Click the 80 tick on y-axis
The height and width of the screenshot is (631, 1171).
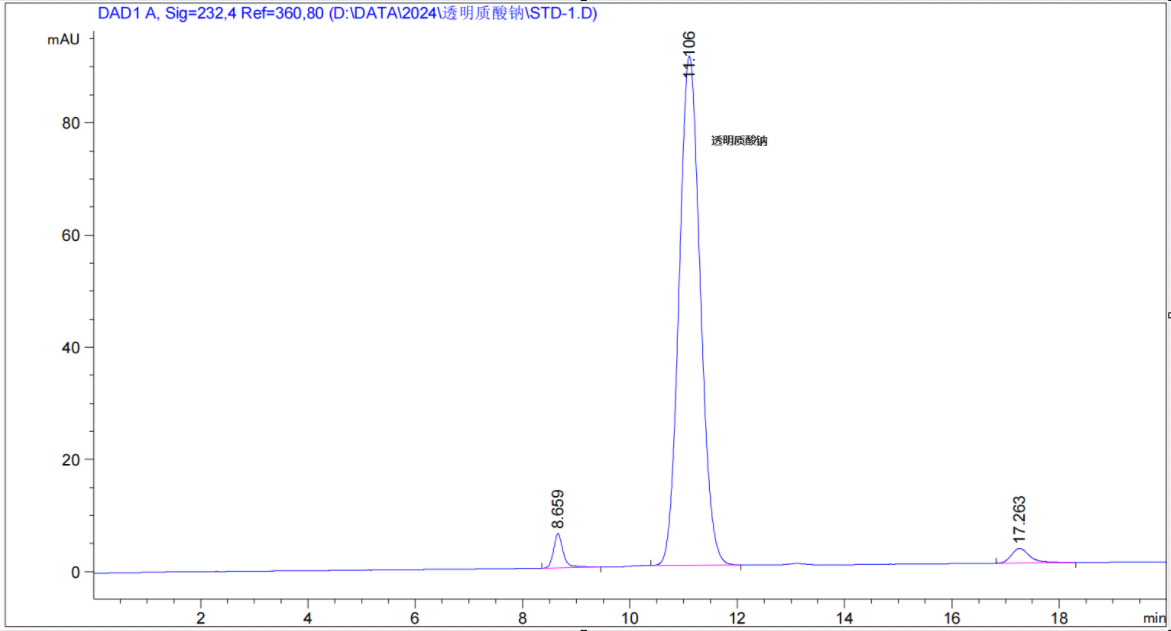pyautogui.click(x=71, y=123)
